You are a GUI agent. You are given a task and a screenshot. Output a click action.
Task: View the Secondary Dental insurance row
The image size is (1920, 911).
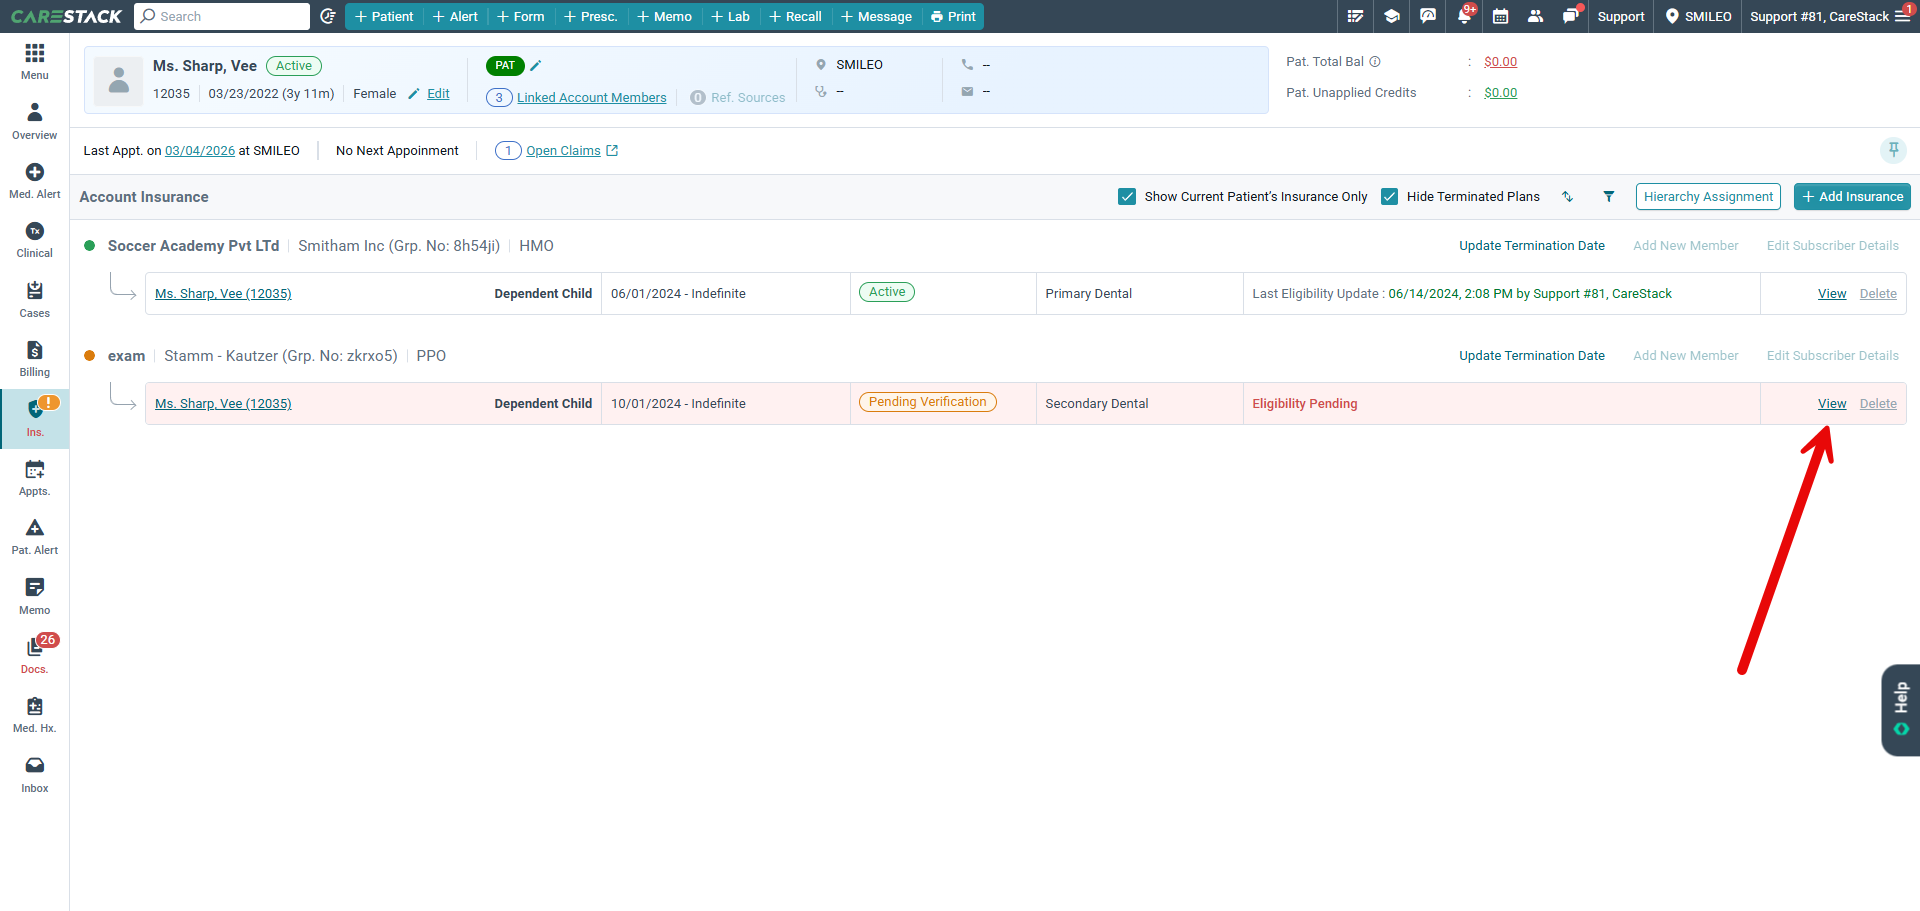pos(1832,404)
